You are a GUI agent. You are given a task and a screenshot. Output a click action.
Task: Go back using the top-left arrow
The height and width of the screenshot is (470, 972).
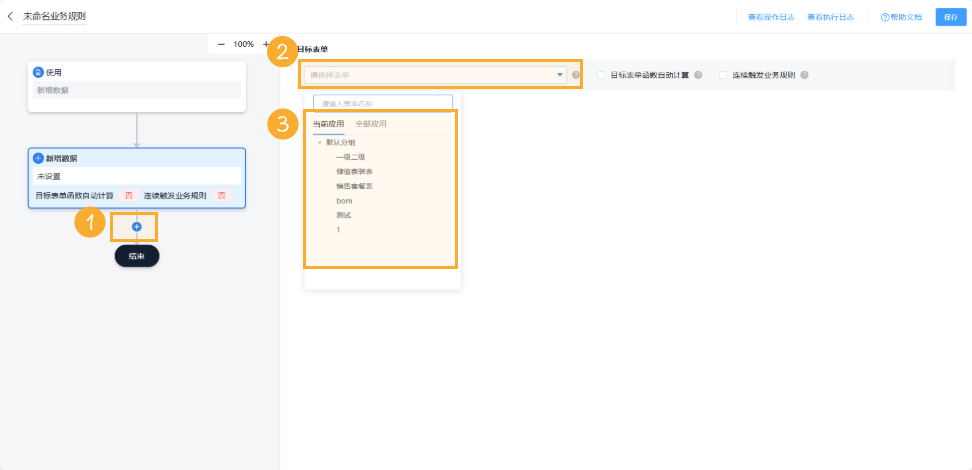point(10,16)
